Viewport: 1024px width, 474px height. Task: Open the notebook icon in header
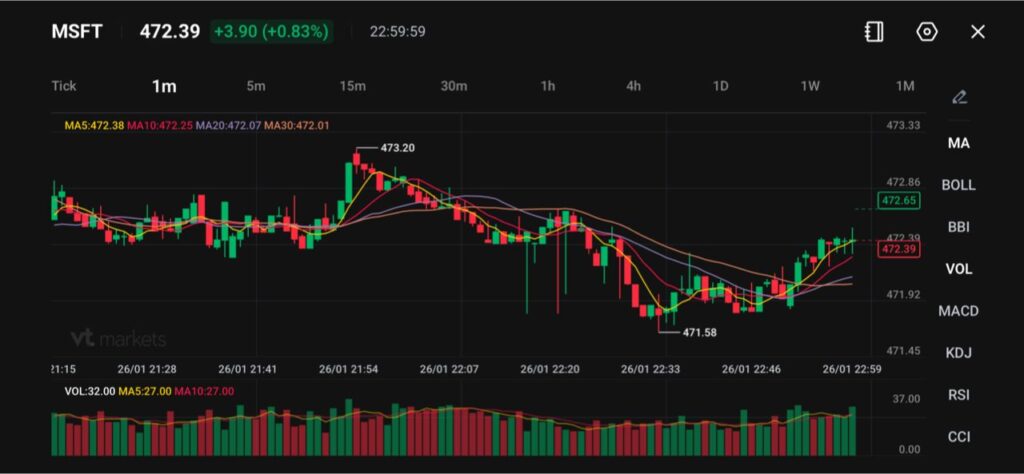[x=874, y=32]
